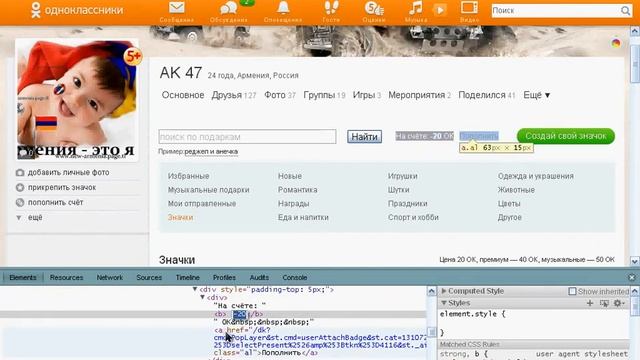
Task: Click Toggle Element State icon in Styles
Action: pos(604,303)
